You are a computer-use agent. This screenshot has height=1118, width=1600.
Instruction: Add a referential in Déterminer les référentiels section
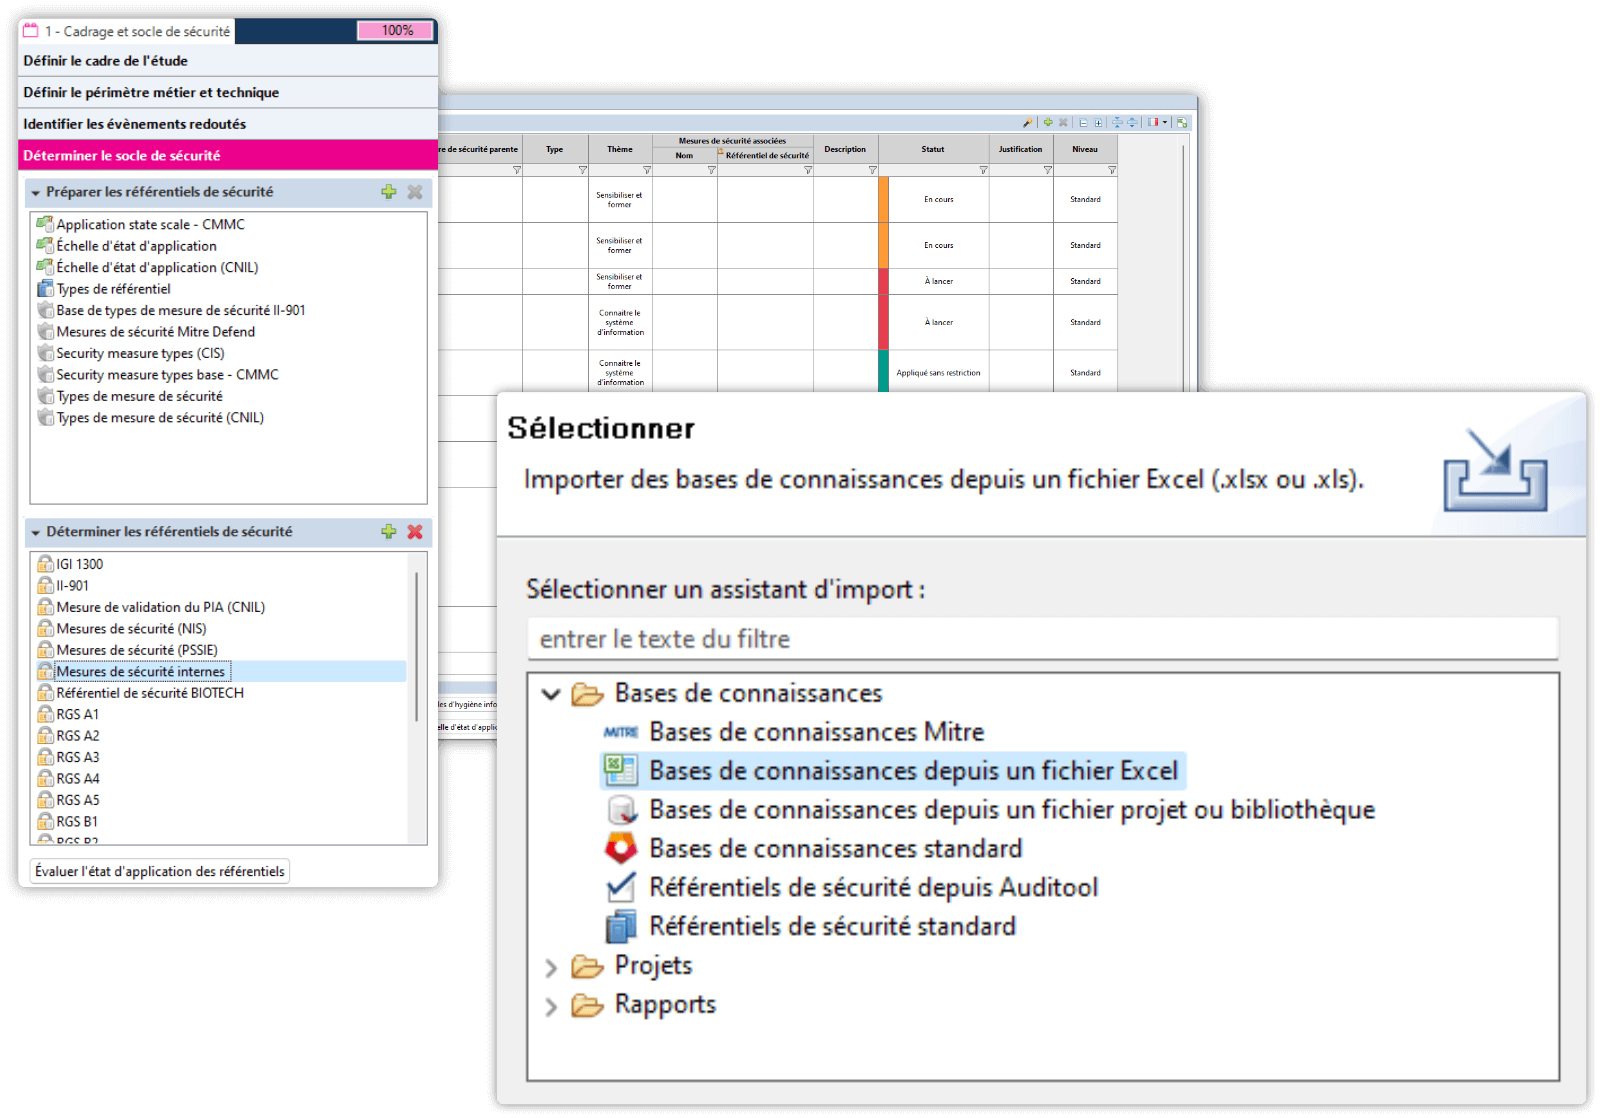click(x=389, y=532)
